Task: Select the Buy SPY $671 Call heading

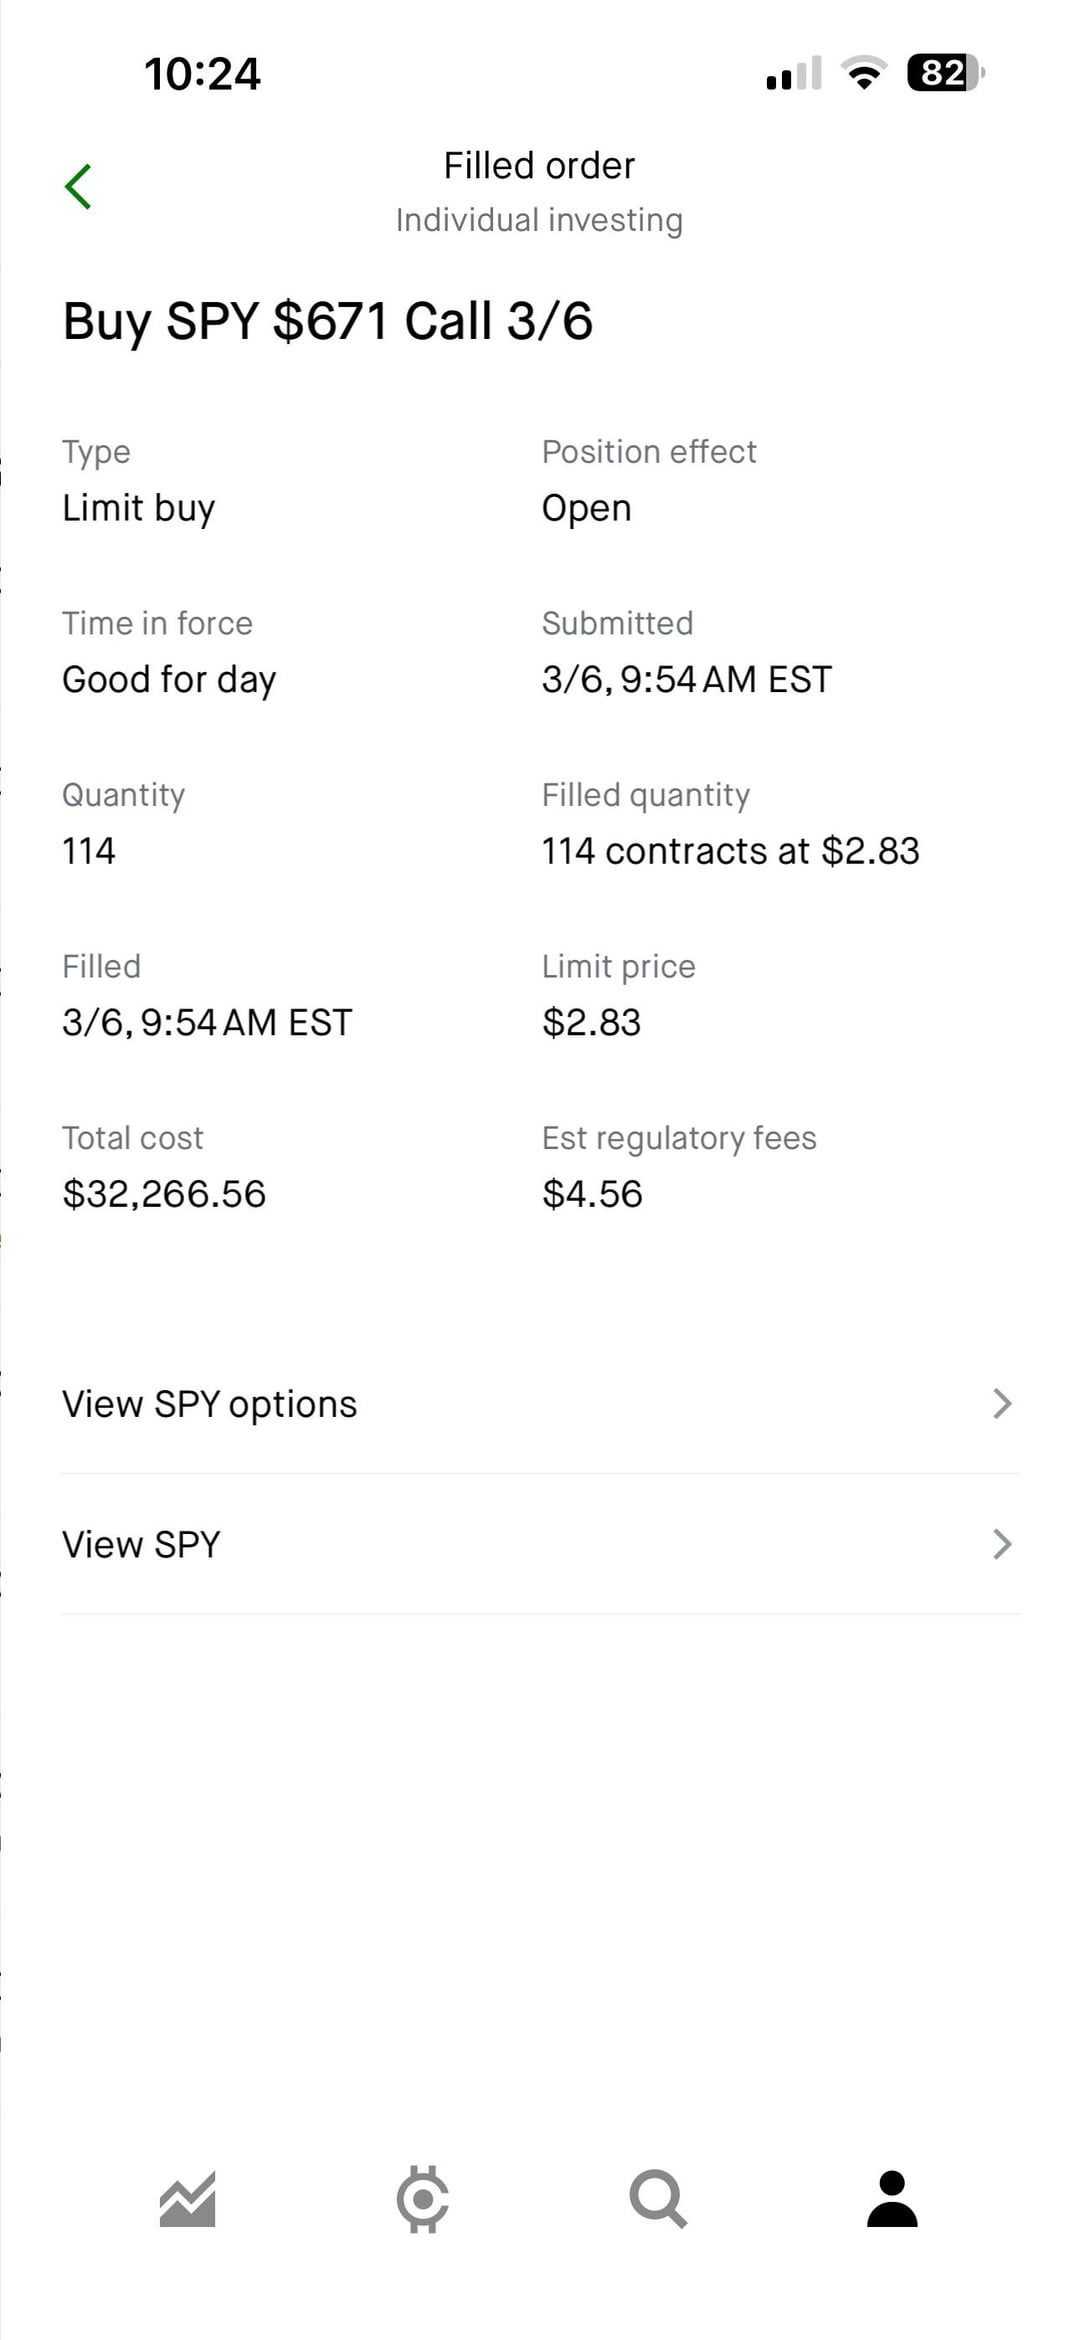Action: click(328, 321)
